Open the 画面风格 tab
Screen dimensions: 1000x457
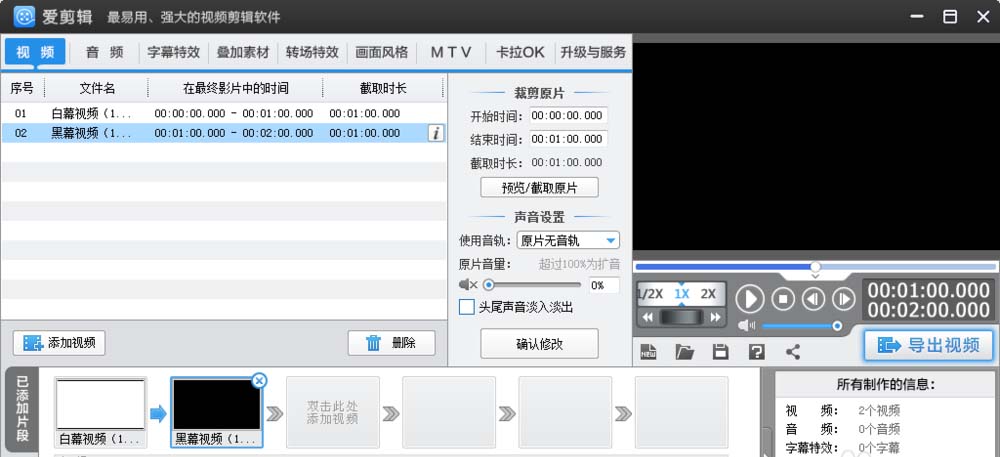pos(381,52)
